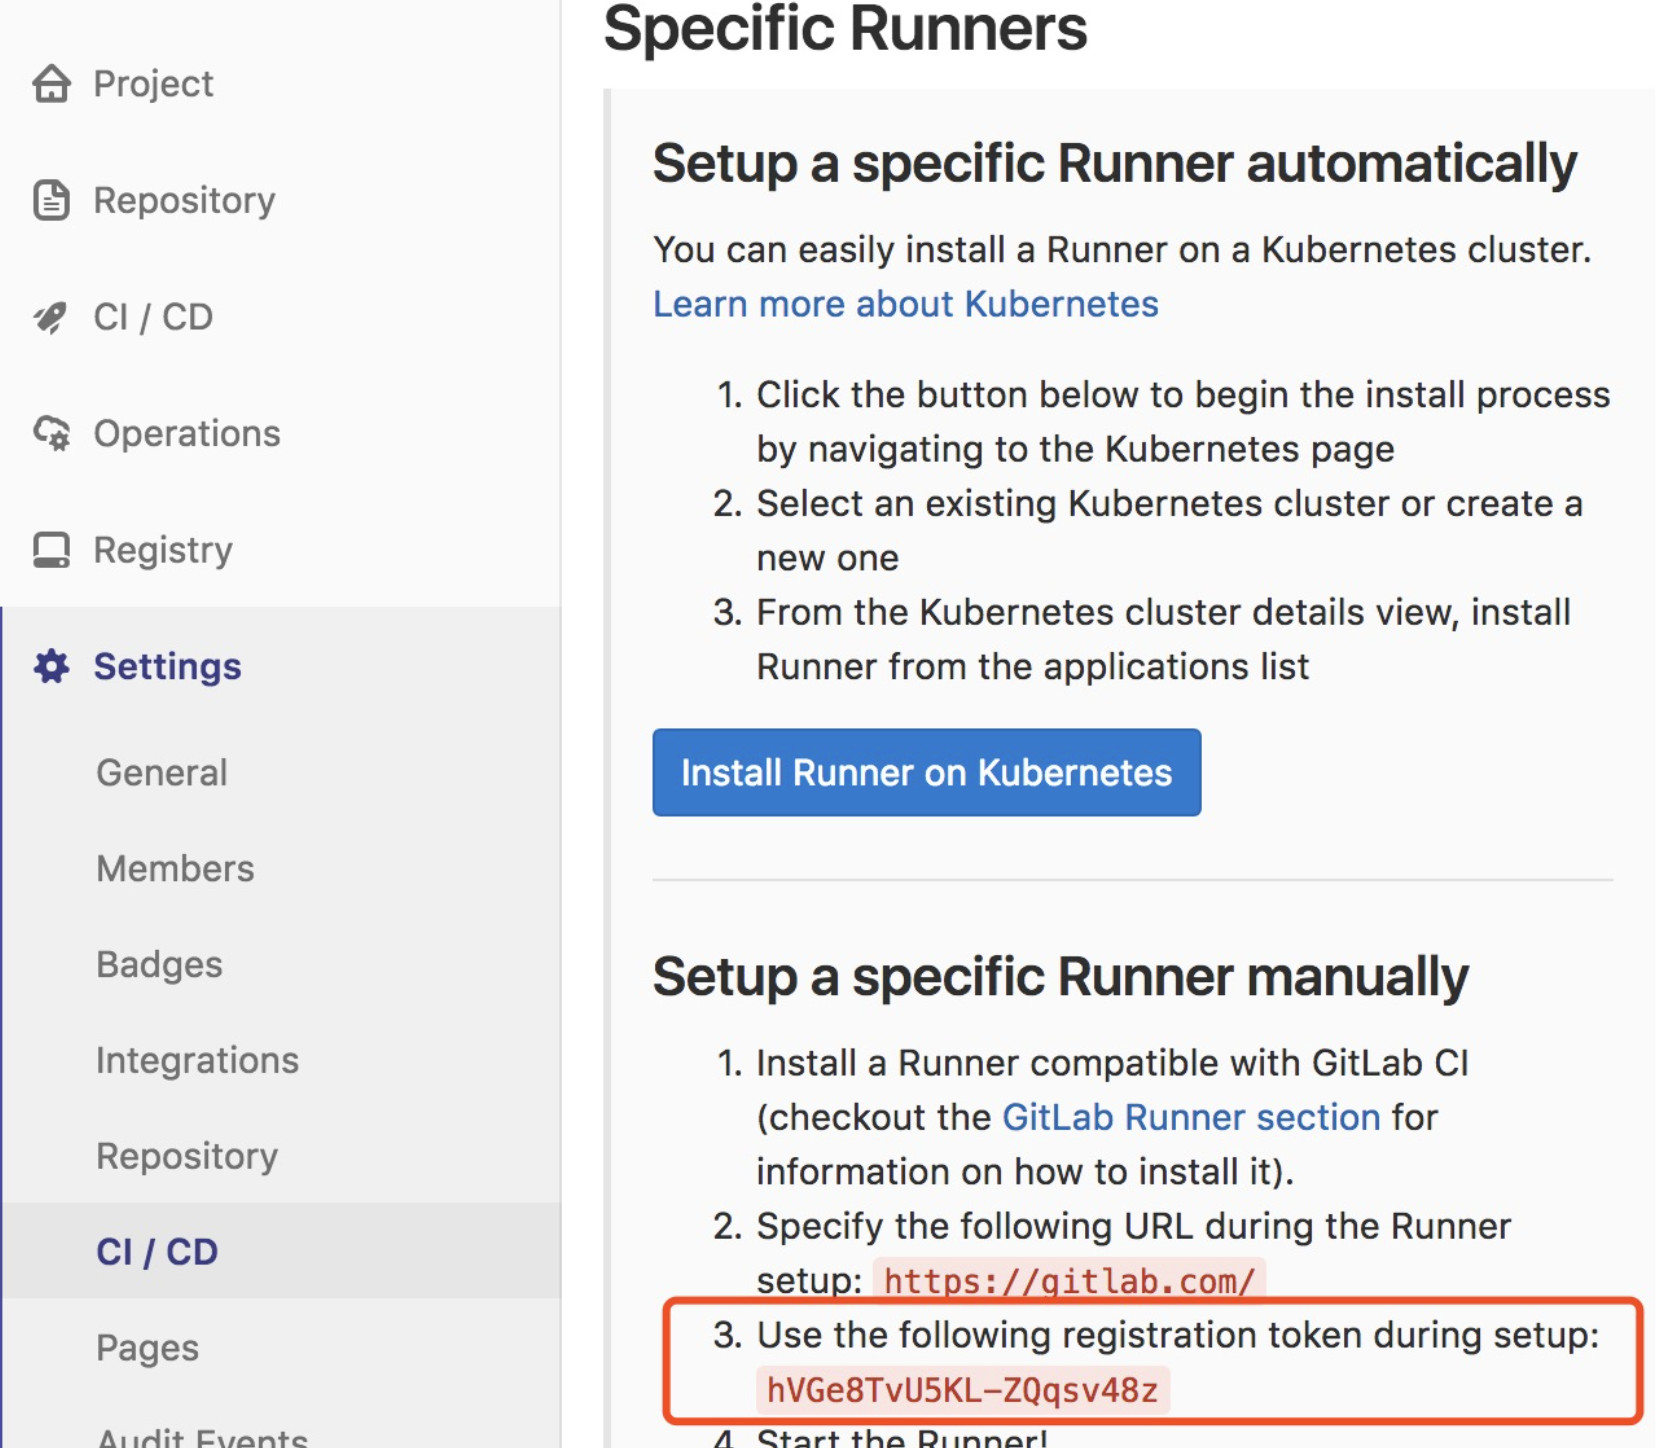
Task: Open Integrations settings
Action: click(197, 1061)
